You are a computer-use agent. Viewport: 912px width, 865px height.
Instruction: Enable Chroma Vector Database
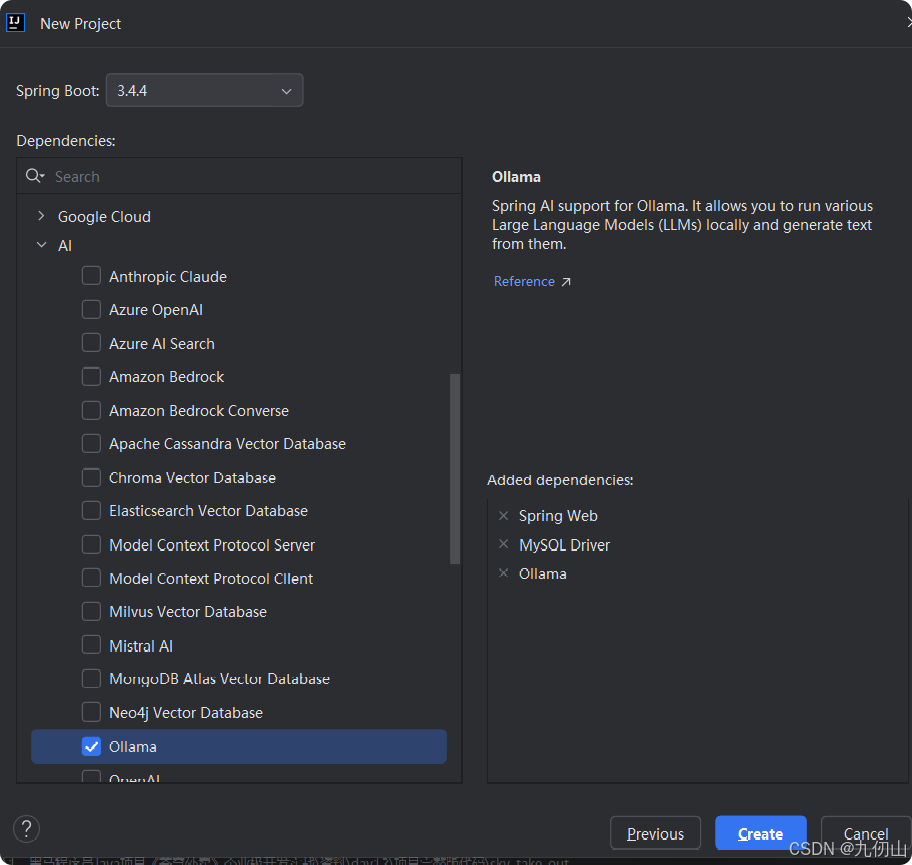coord(91,477)
